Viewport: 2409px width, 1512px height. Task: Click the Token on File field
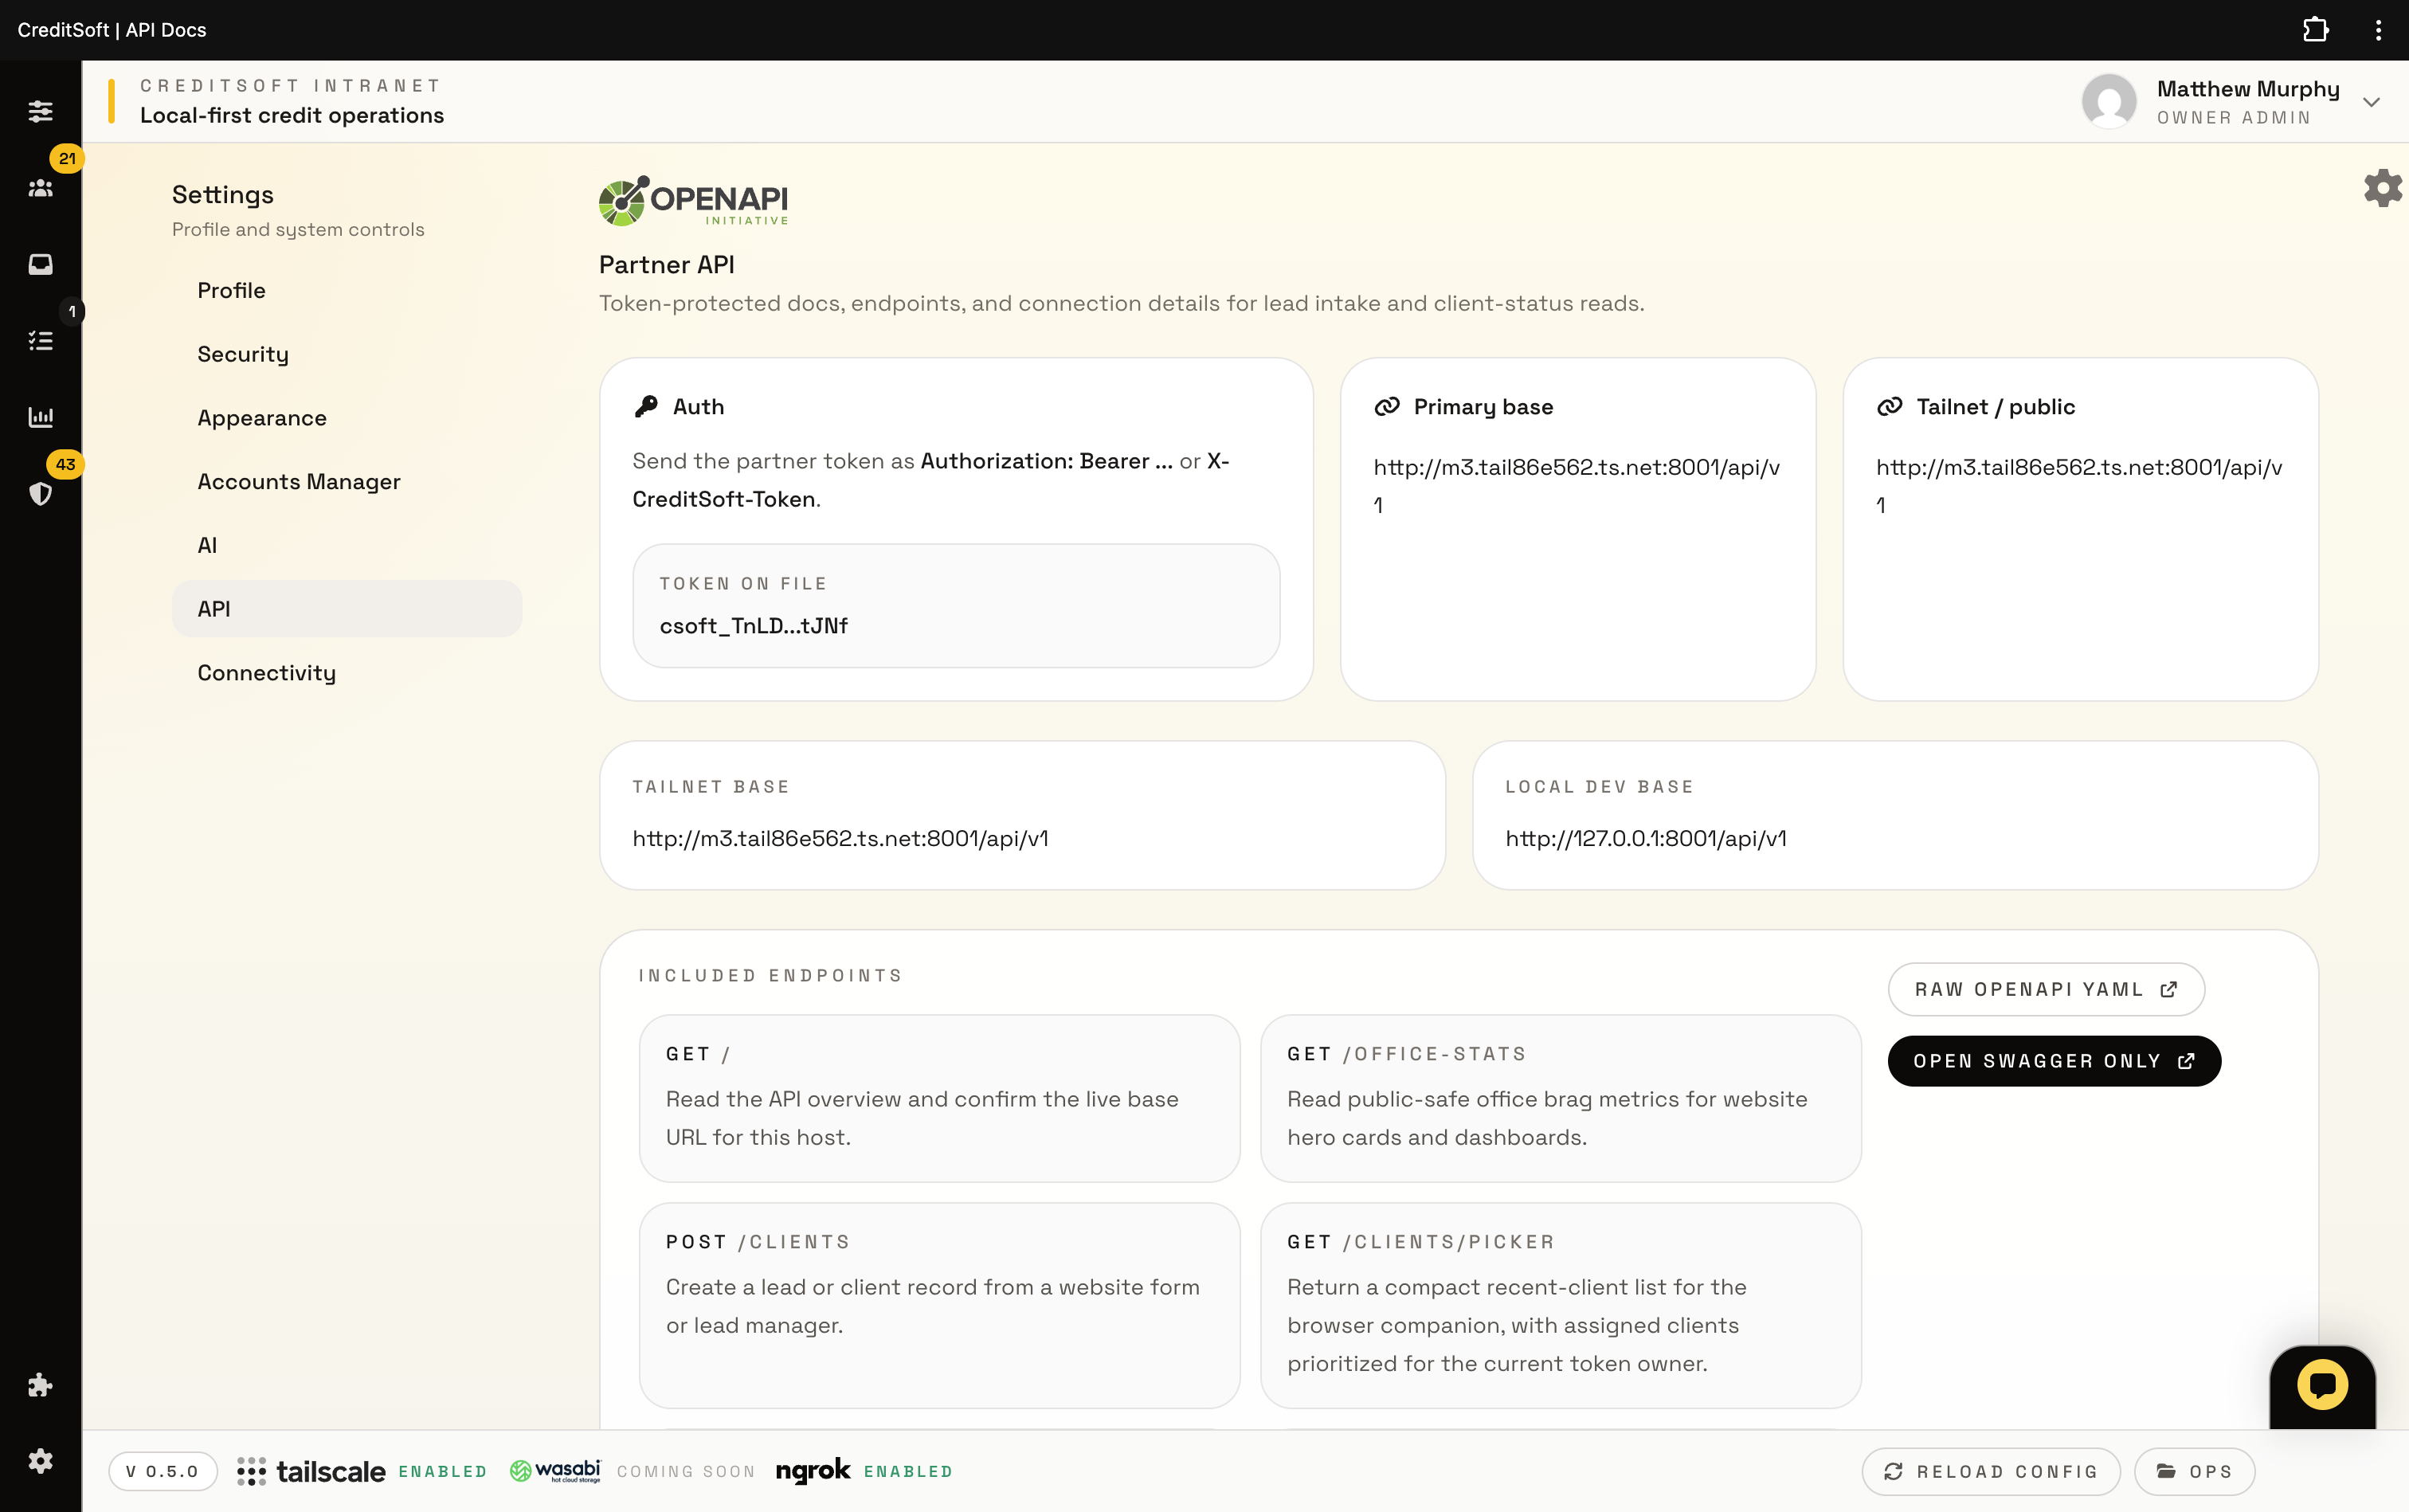tap(955, 606)
